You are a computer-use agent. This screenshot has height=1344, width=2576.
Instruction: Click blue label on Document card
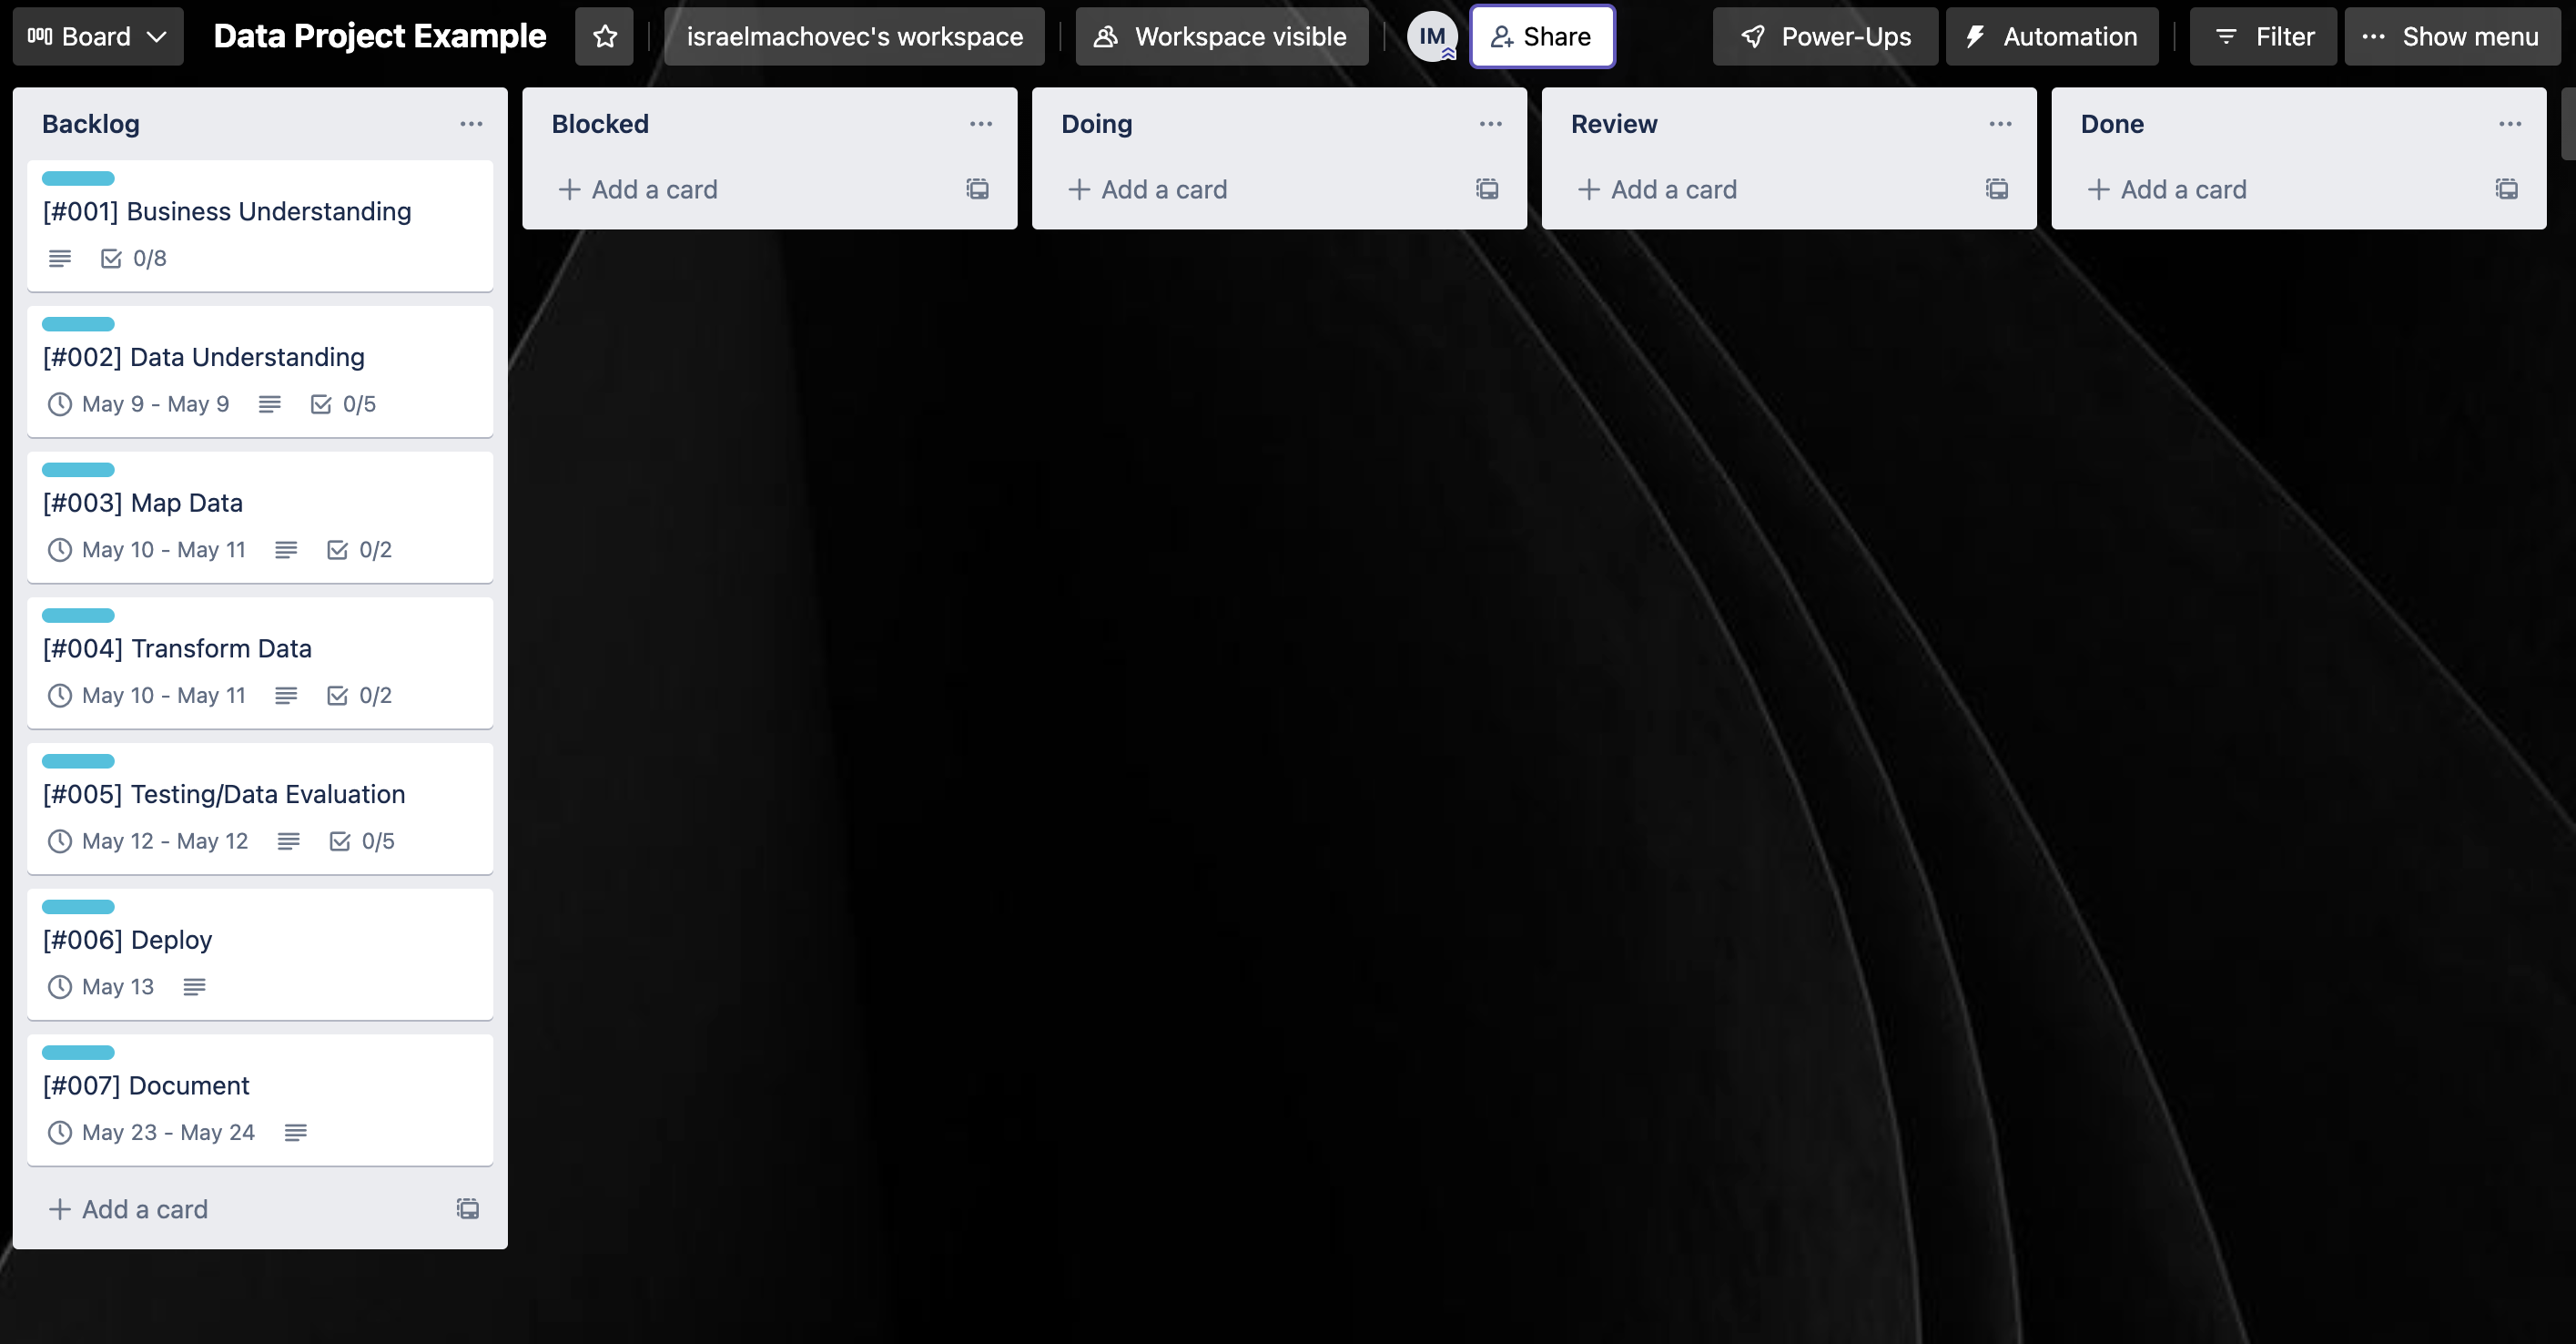coord(78,1053)
